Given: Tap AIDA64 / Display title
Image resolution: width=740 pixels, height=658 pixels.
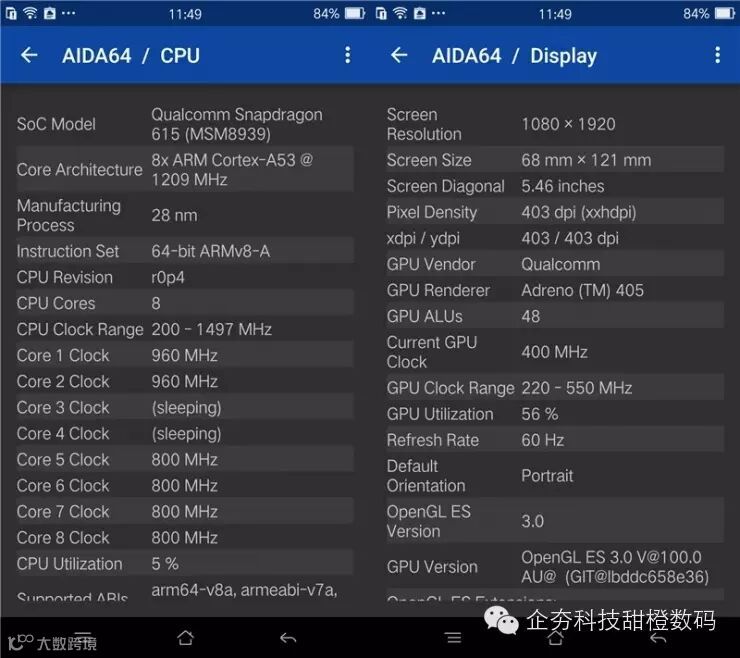Looking at the screenshot, I should click(x=514, y=56).
